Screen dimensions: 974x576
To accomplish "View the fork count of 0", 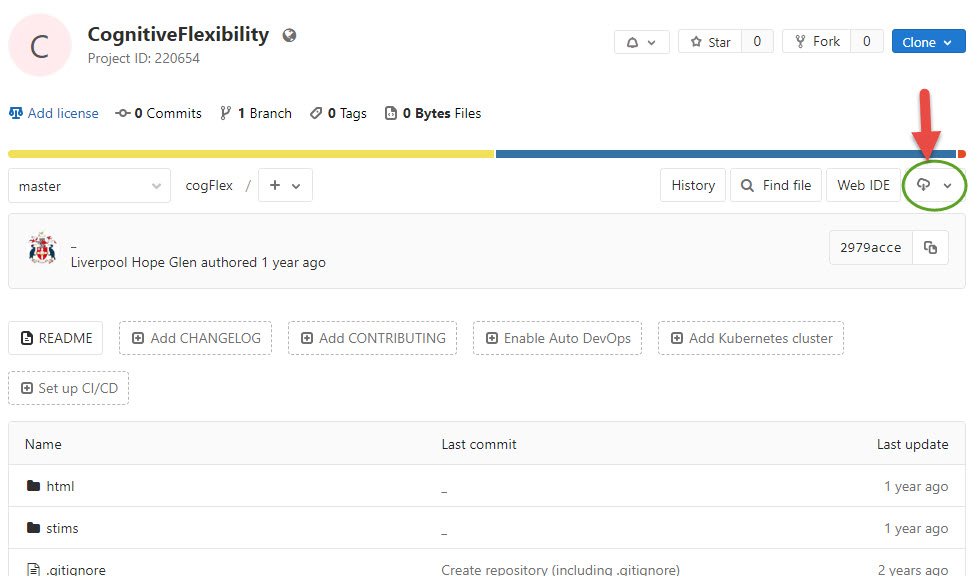I will tap(867, 42).
